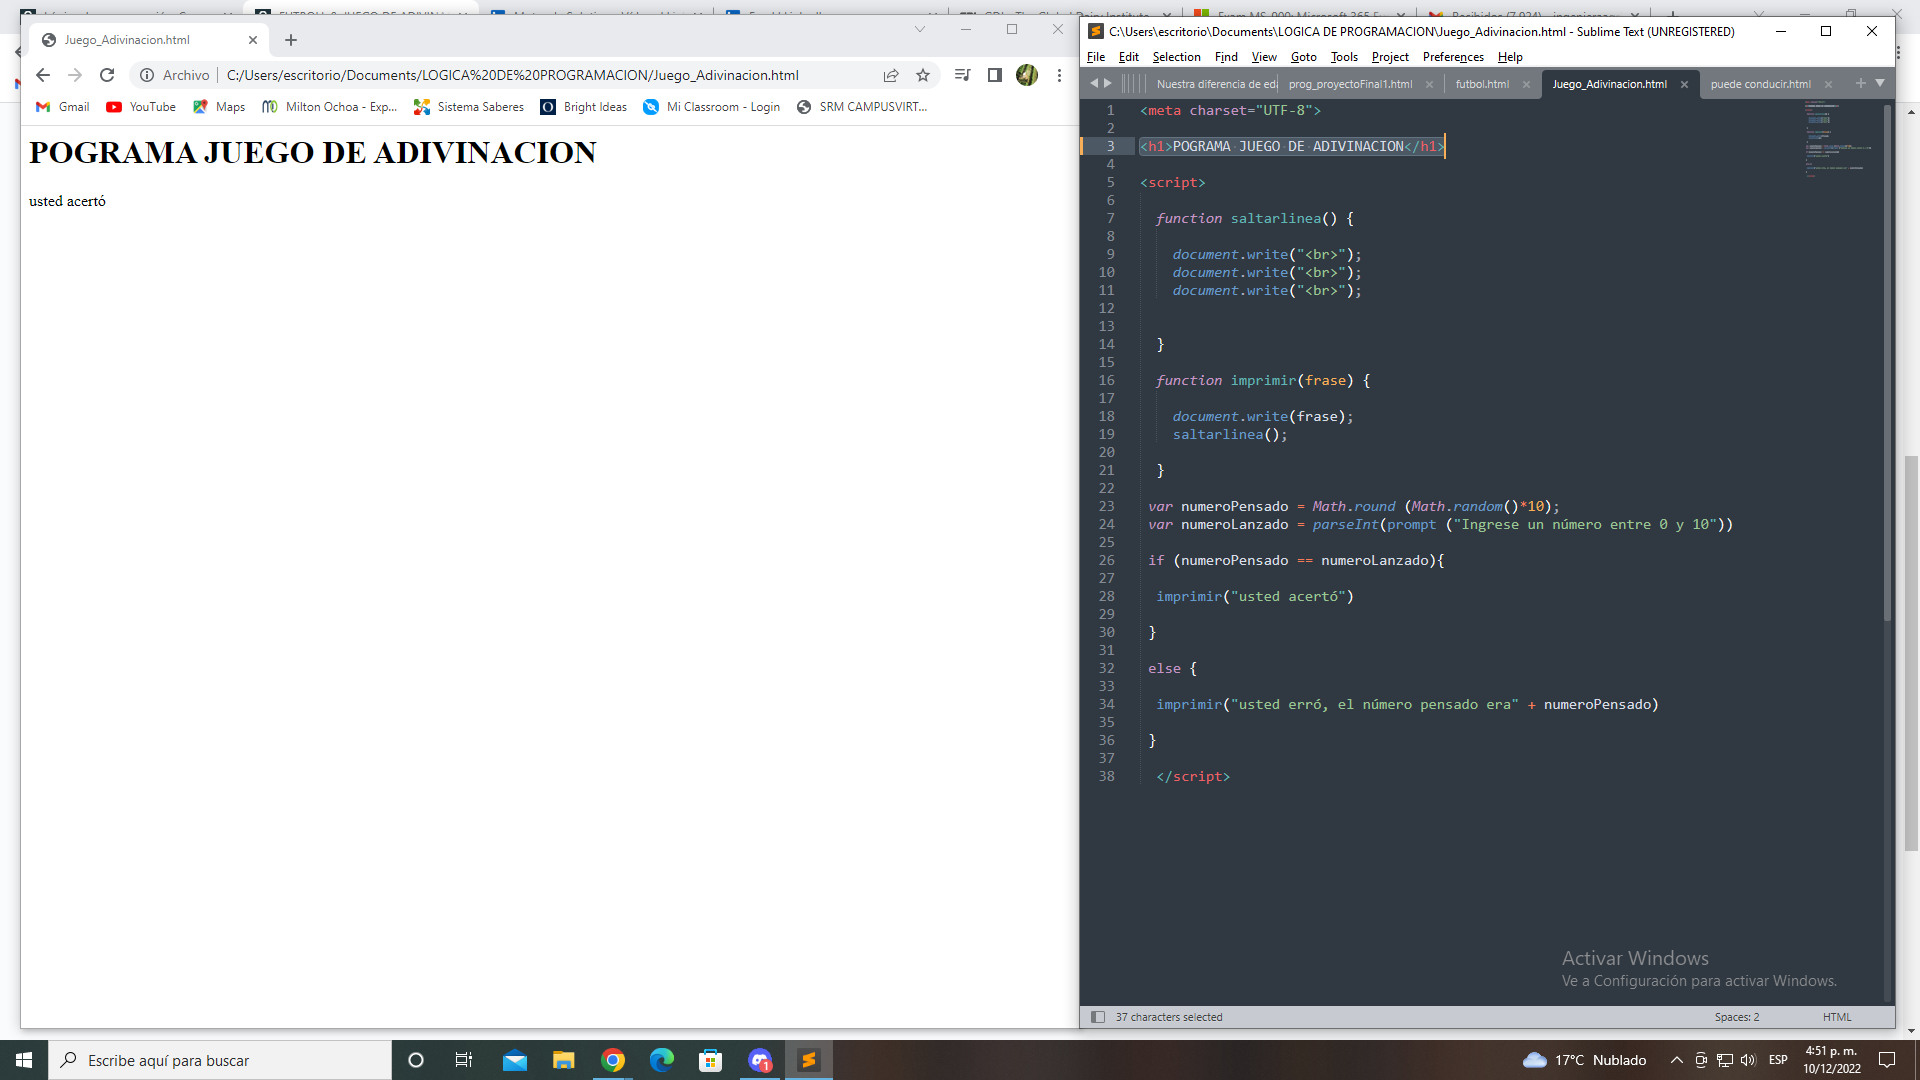
Task: Close Juego_Adivinacion.html tab in Sublime
Action: tap(1684, 84)
